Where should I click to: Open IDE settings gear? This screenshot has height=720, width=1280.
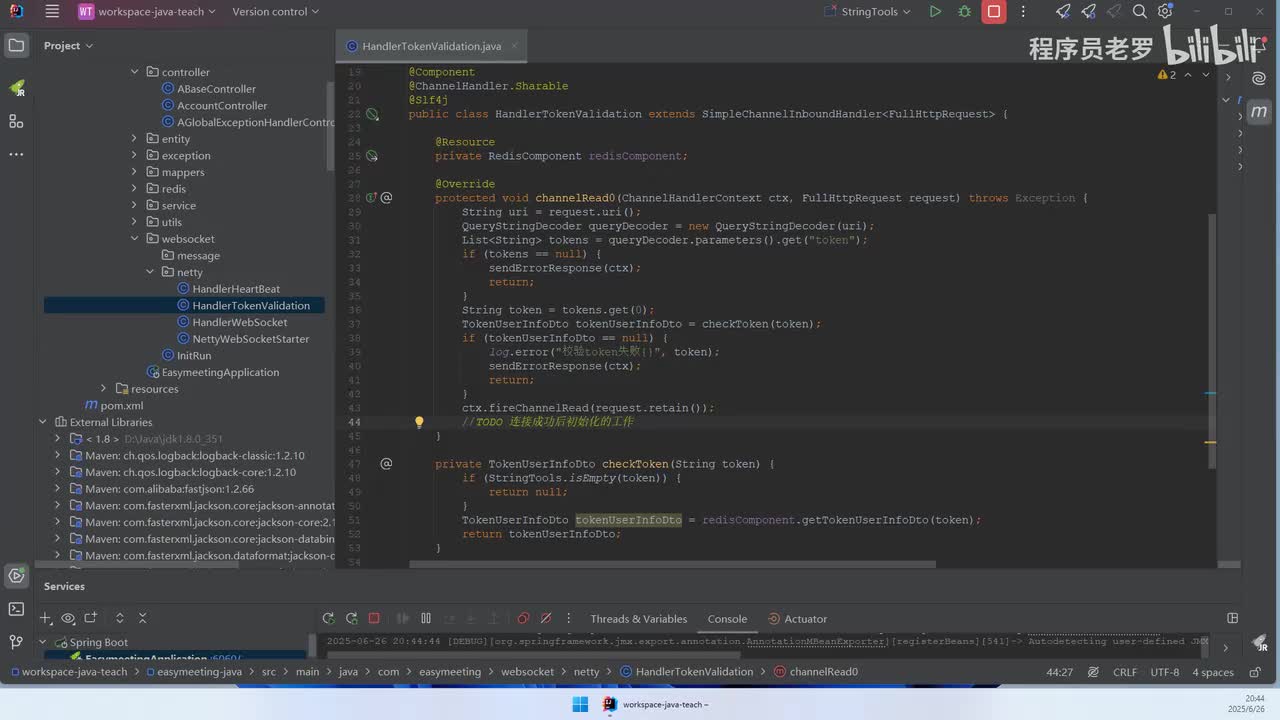[x=1165, y=12]
